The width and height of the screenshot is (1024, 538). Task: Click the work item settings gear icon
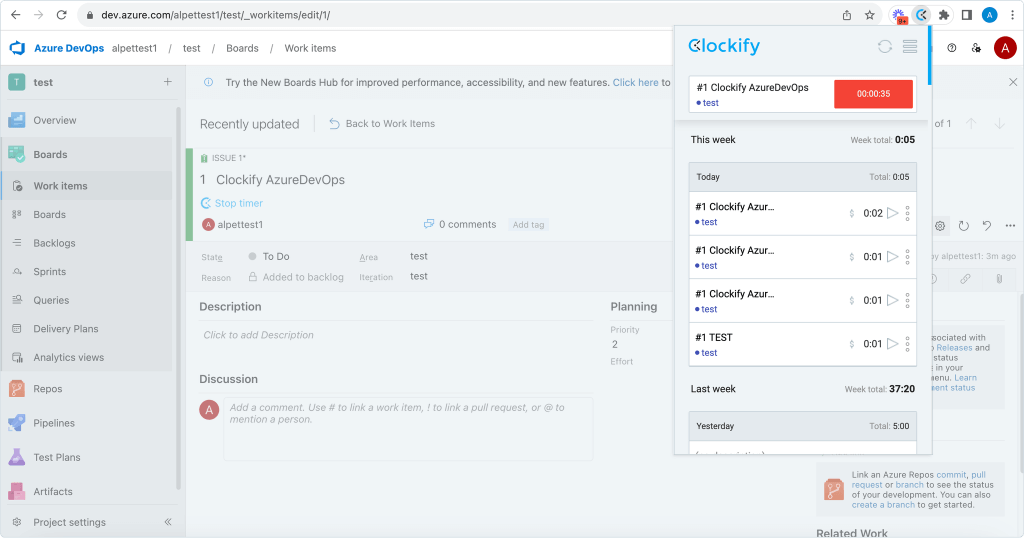click(940, 226)
